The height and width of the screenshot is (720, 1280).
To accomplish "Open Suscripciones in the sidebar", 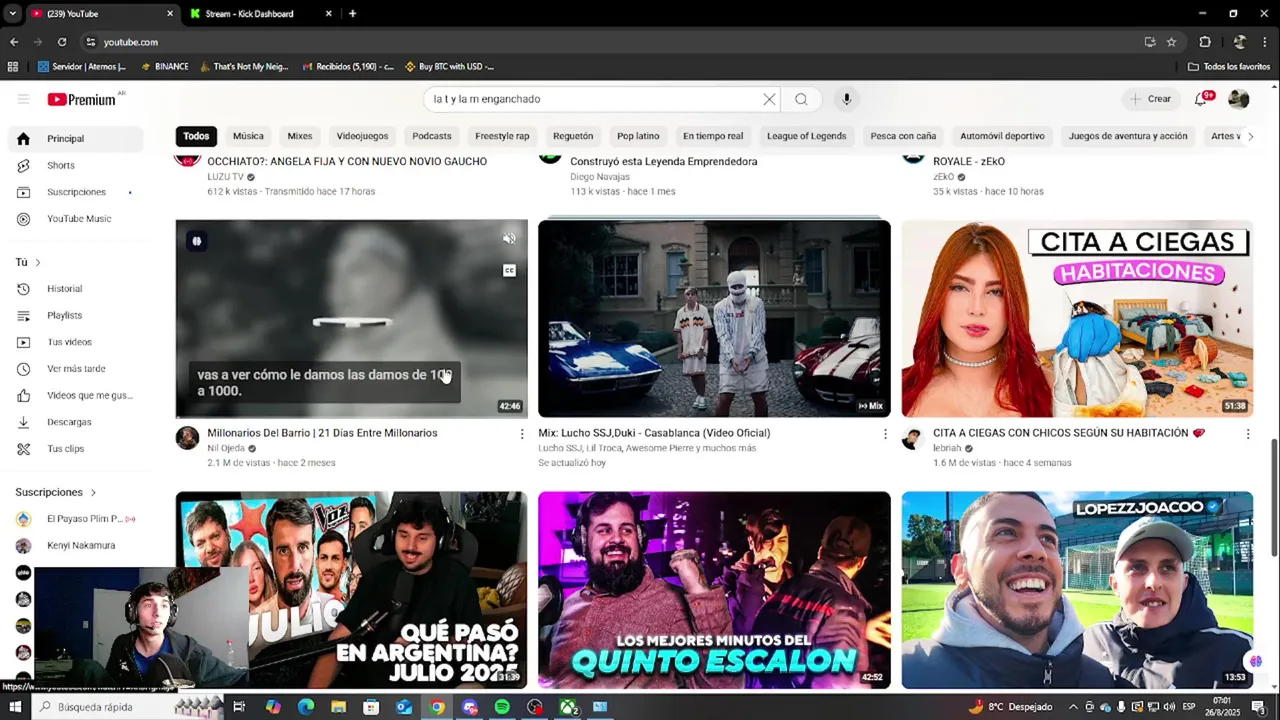I will coord(76,192).
